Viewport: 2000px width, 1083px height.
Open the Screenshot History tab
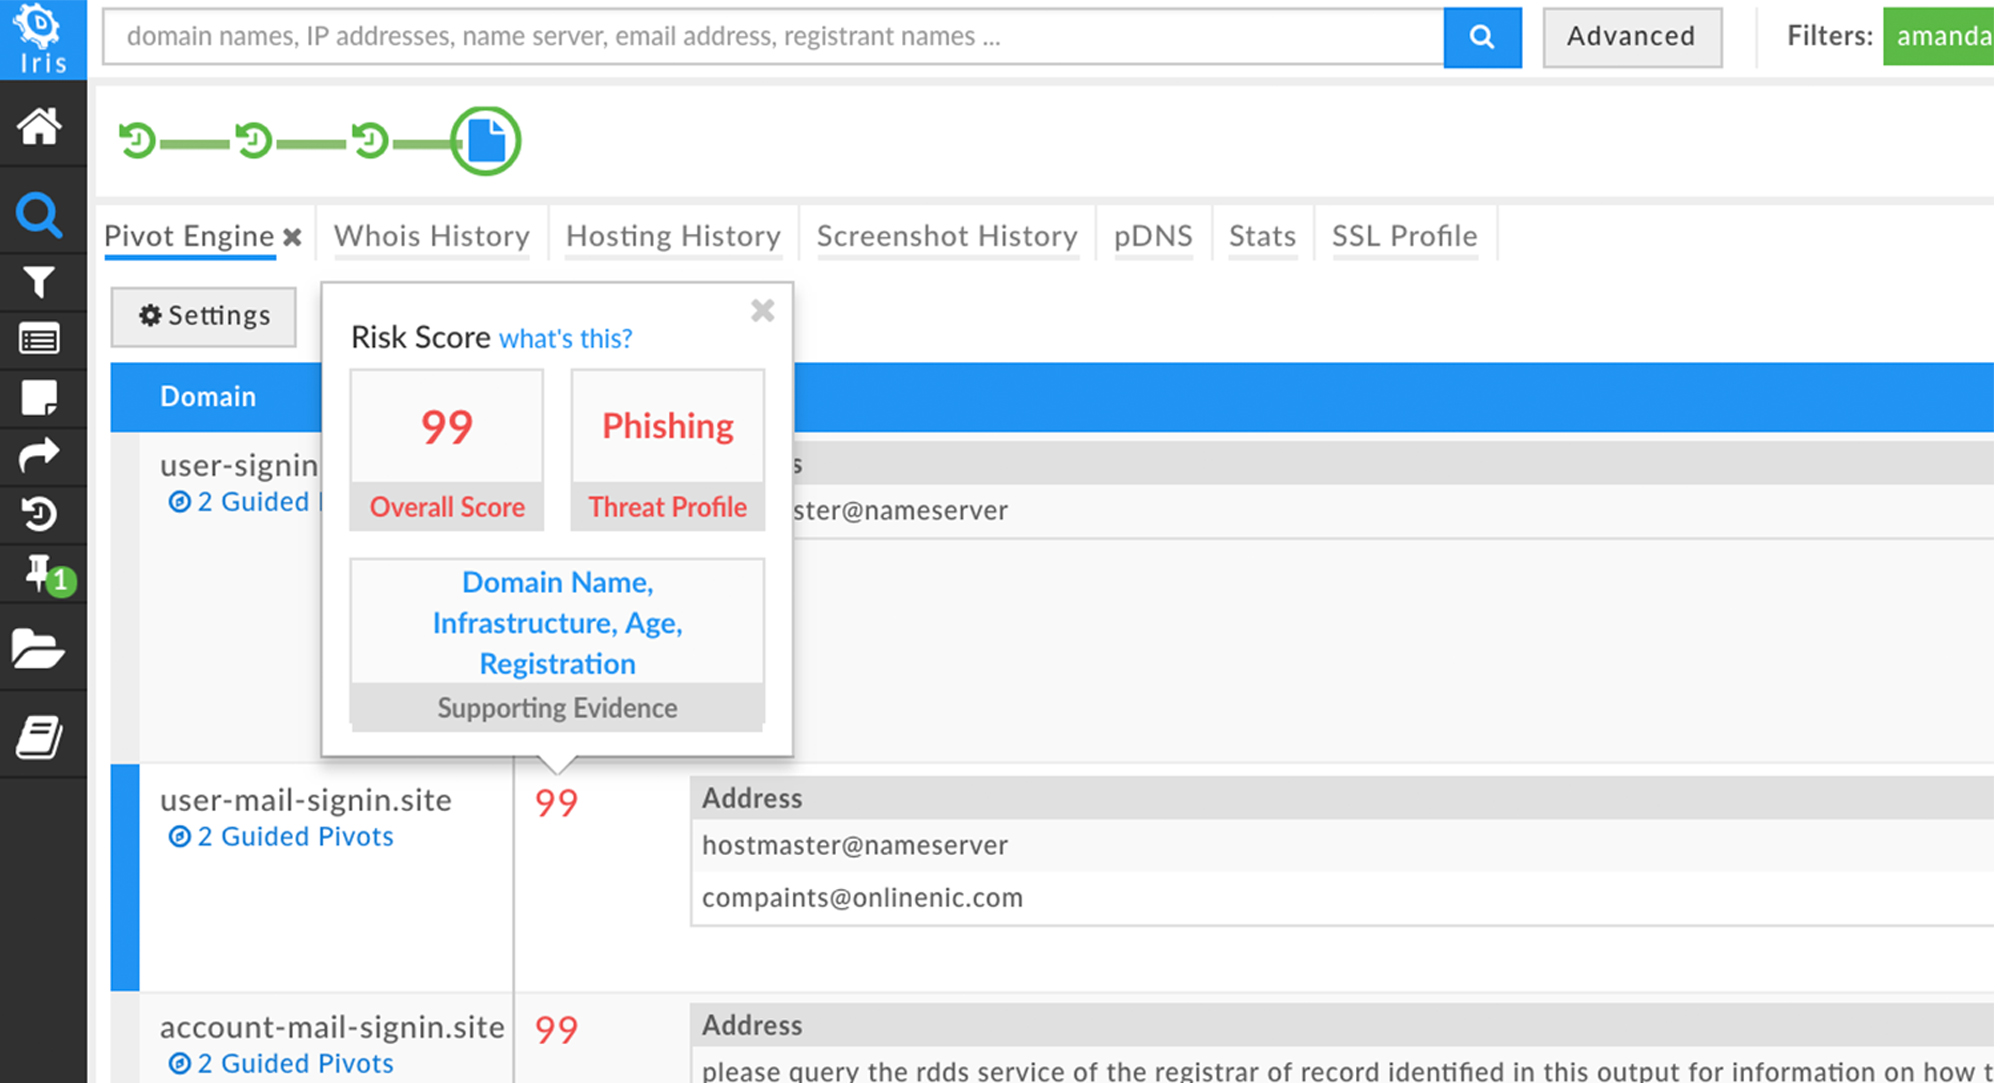pyautogui.click(x=946, y=236)
